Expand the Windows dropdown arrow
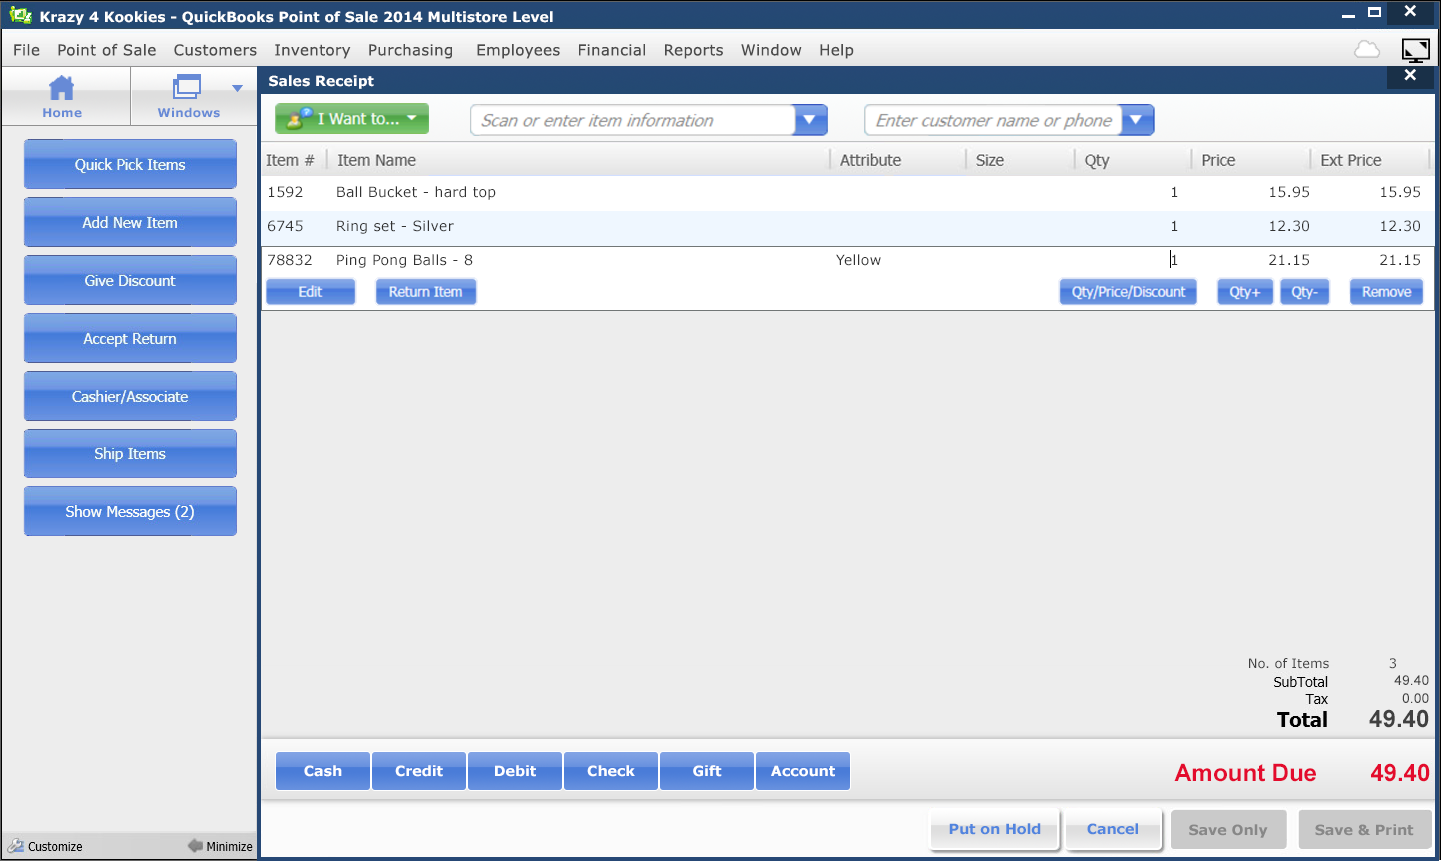 click(237, 88)
